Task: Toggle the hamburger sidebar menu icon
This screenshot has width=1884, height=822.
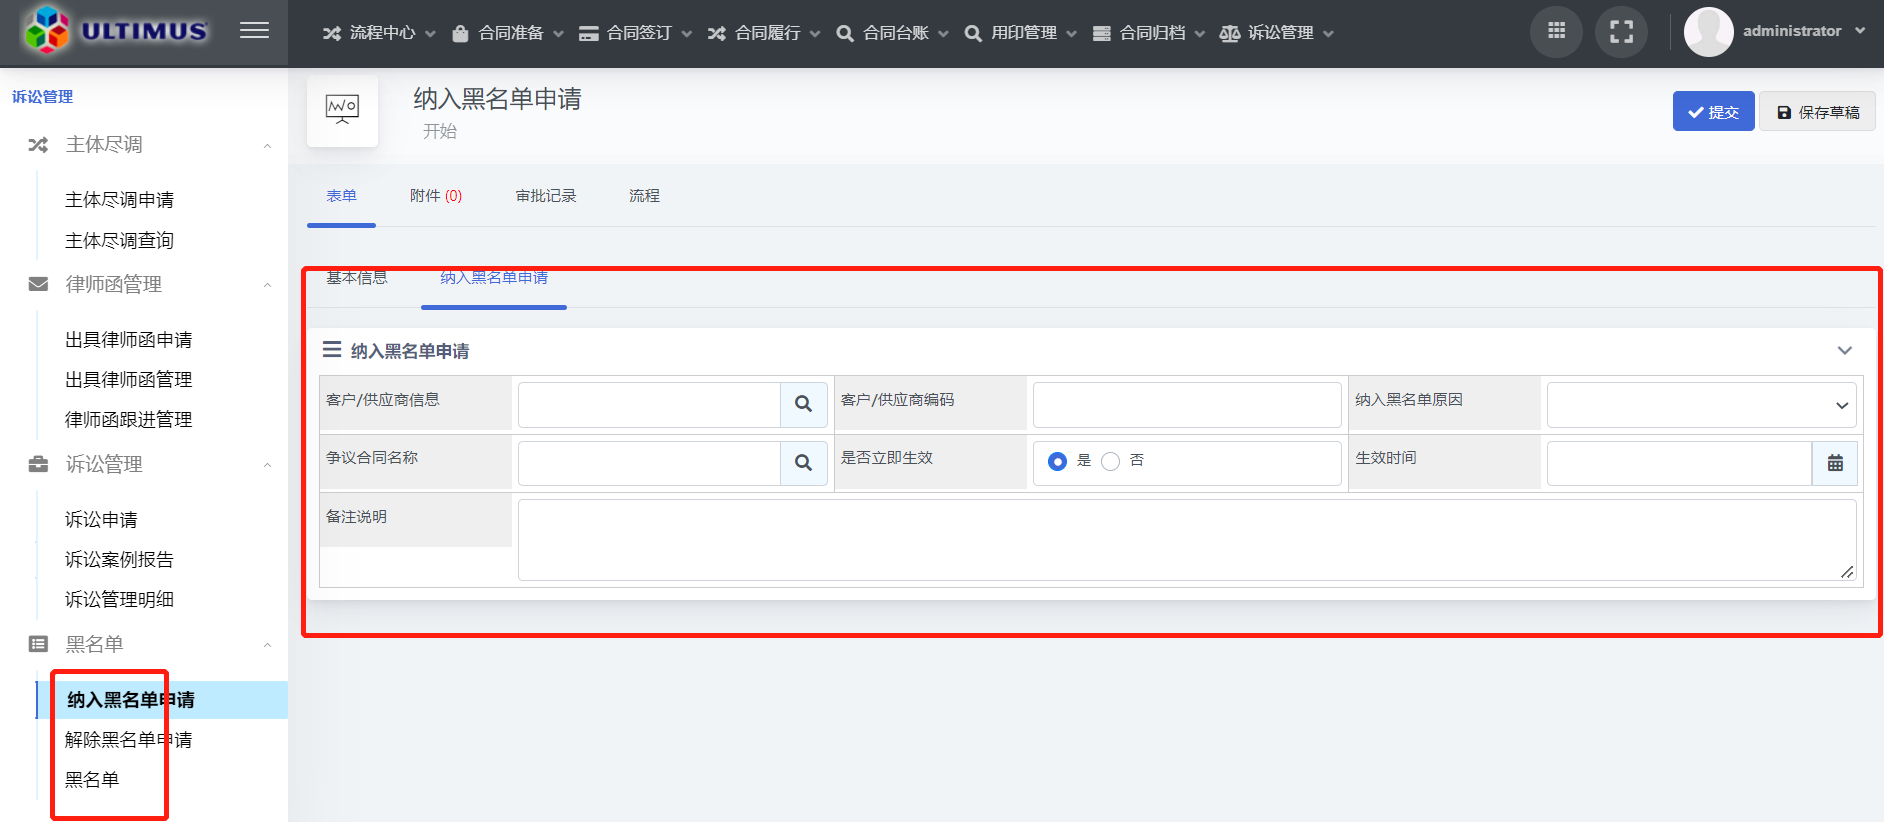Action: [254, 31]
